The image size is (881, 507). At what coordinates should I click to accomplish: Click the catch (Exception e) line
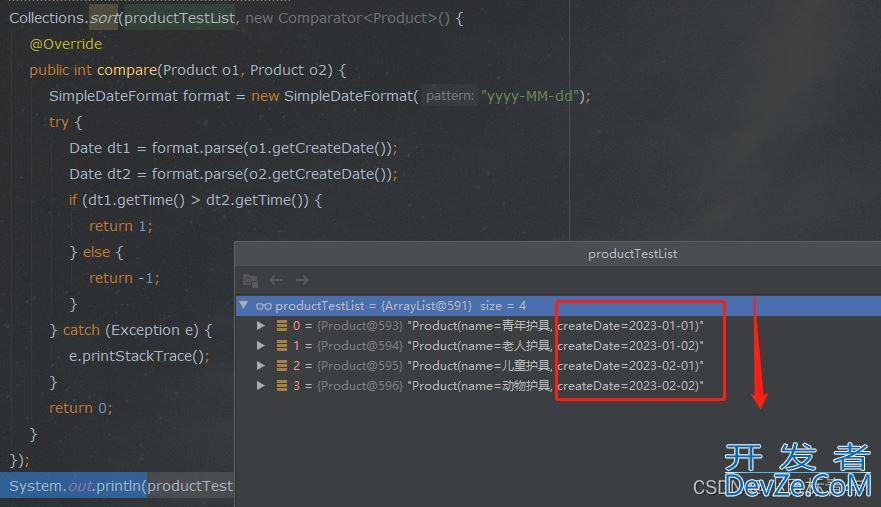[x=131, y=330]
